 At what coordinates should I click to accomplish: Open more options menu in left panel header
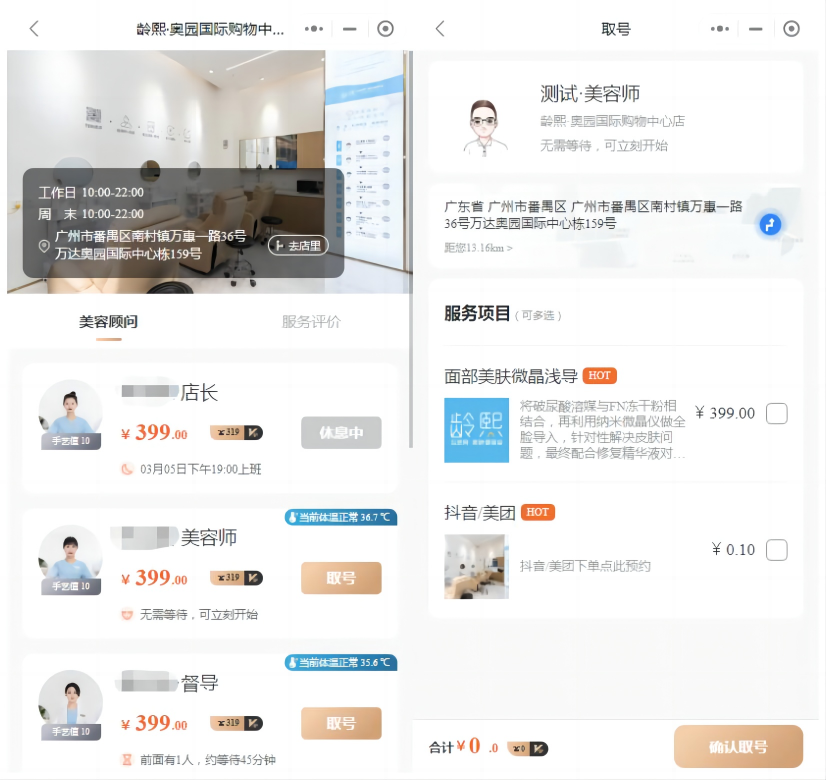314,29
